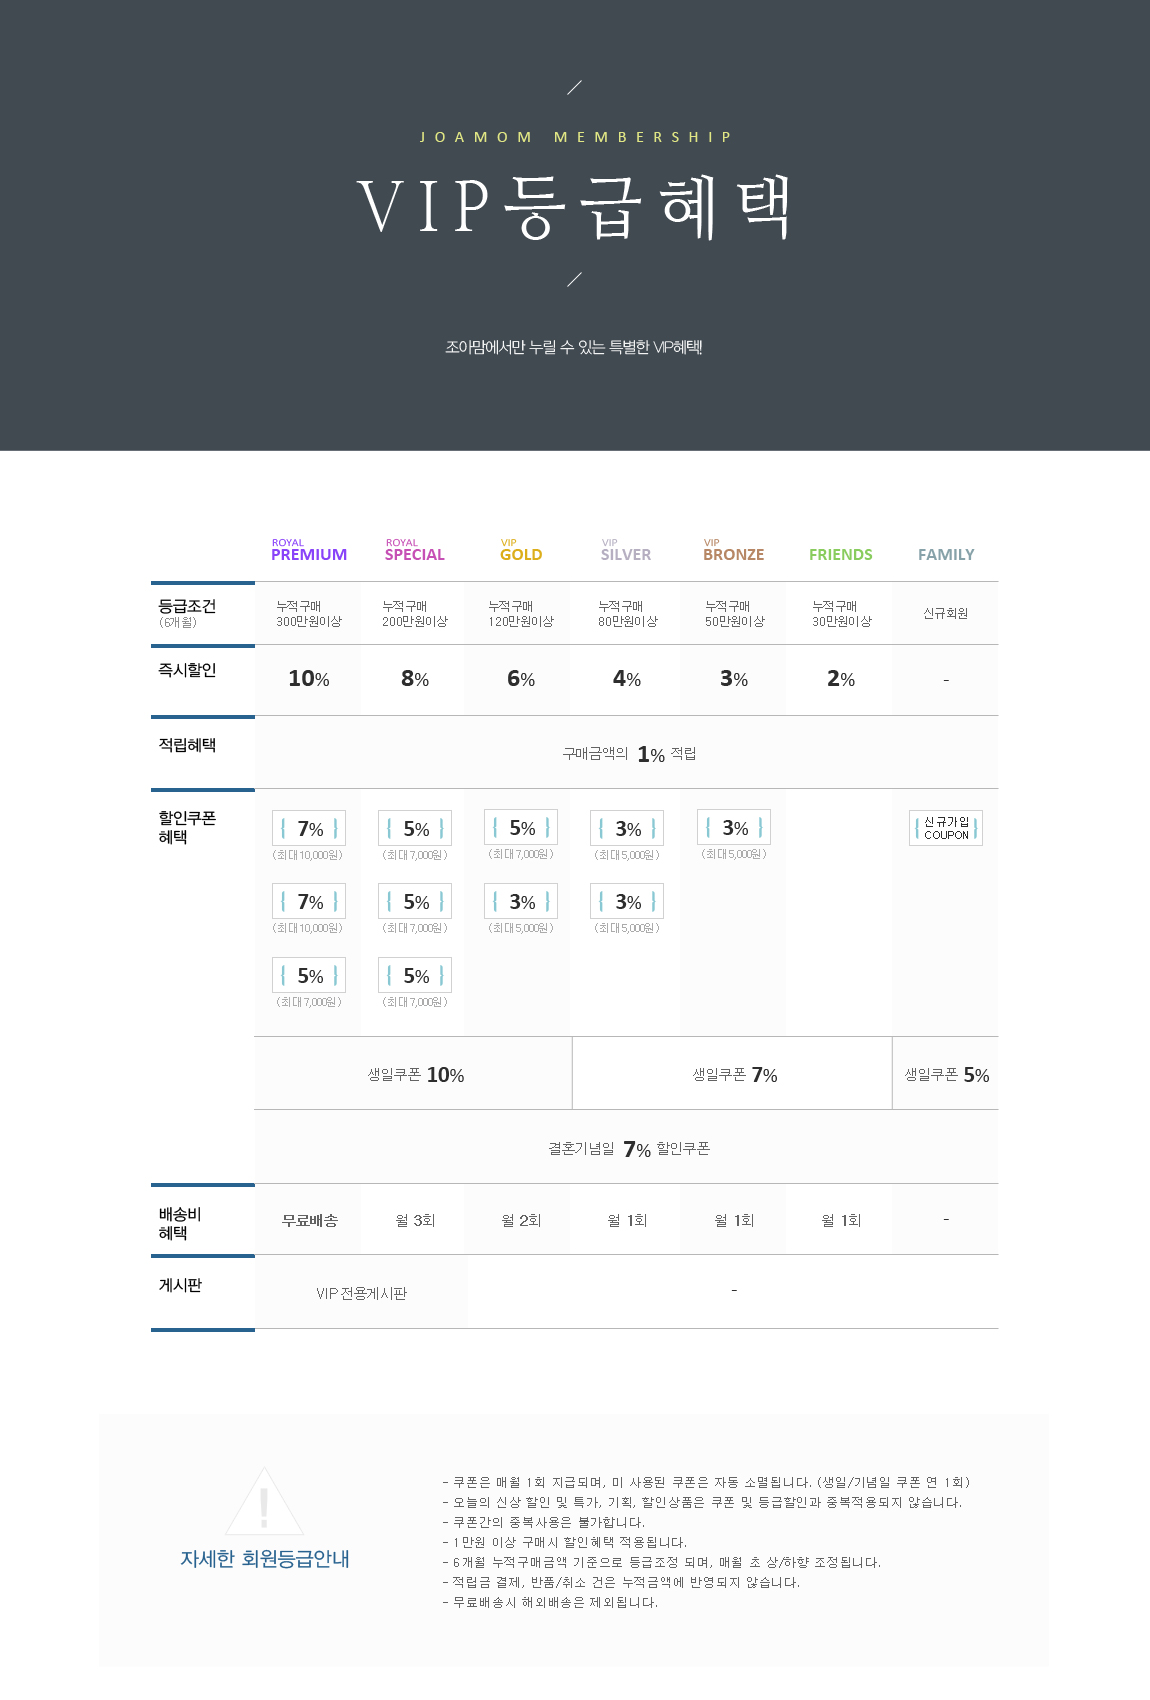Click the VIP등급혜택 main title
The width and height of the screenshot is (1150, 1700).
(x=575, y=207)
